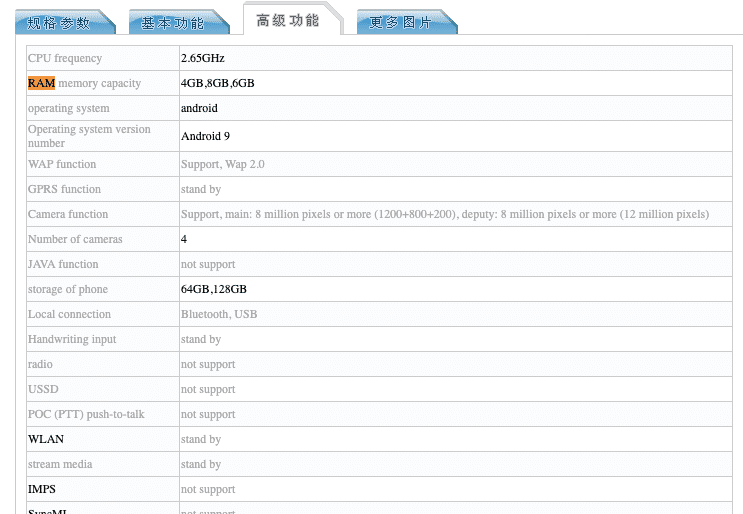The image size is (743, 514).
Task: Click the Operating system version number label
Action: coord(89,136)
